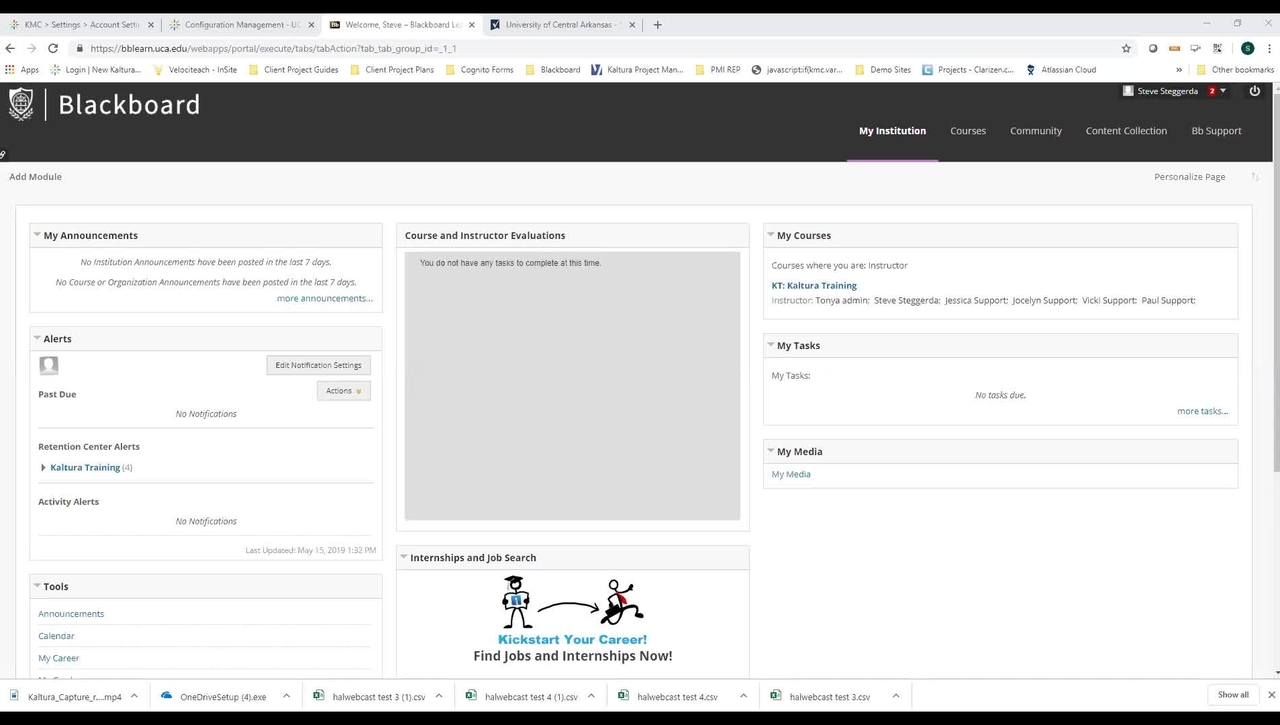Viewport: 1280px width, 725px height.
Task: Collapse the Tools module
Action: 37,586
